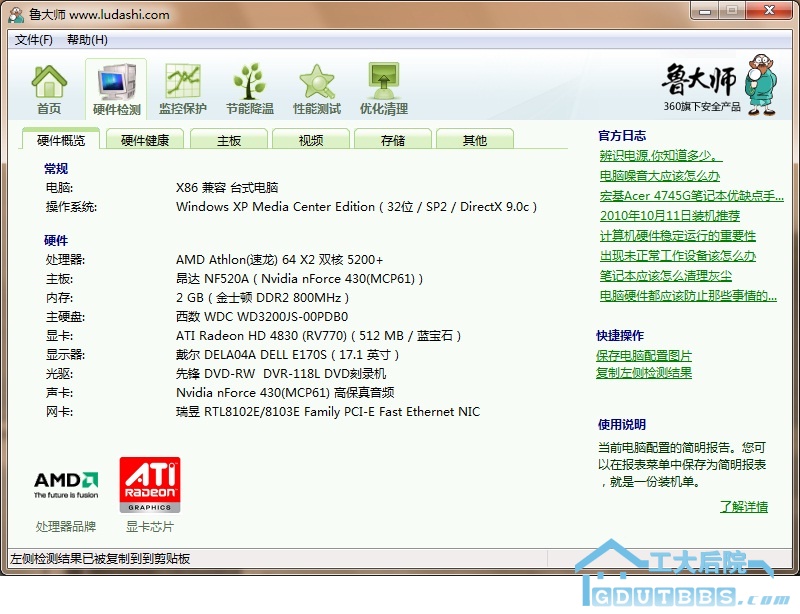Open the 帮助(H) menu

pyautogui.click(x=87, y=40)
